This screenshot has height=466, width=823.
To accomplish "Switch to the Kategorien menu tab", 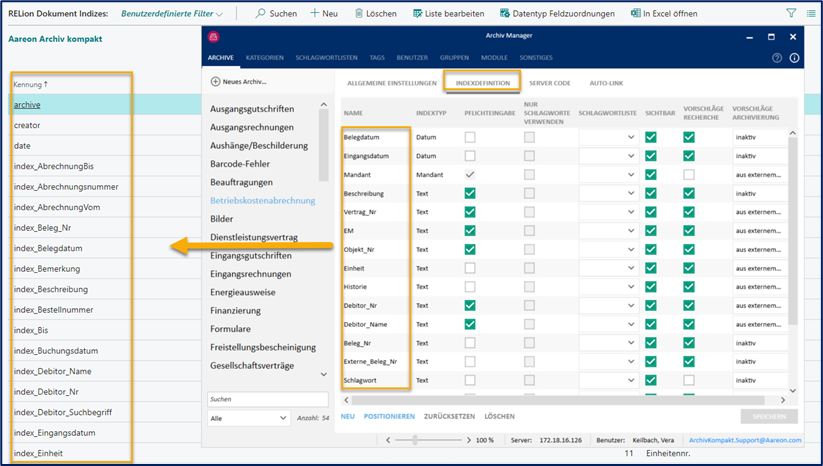I will click(x=264, y=58).
